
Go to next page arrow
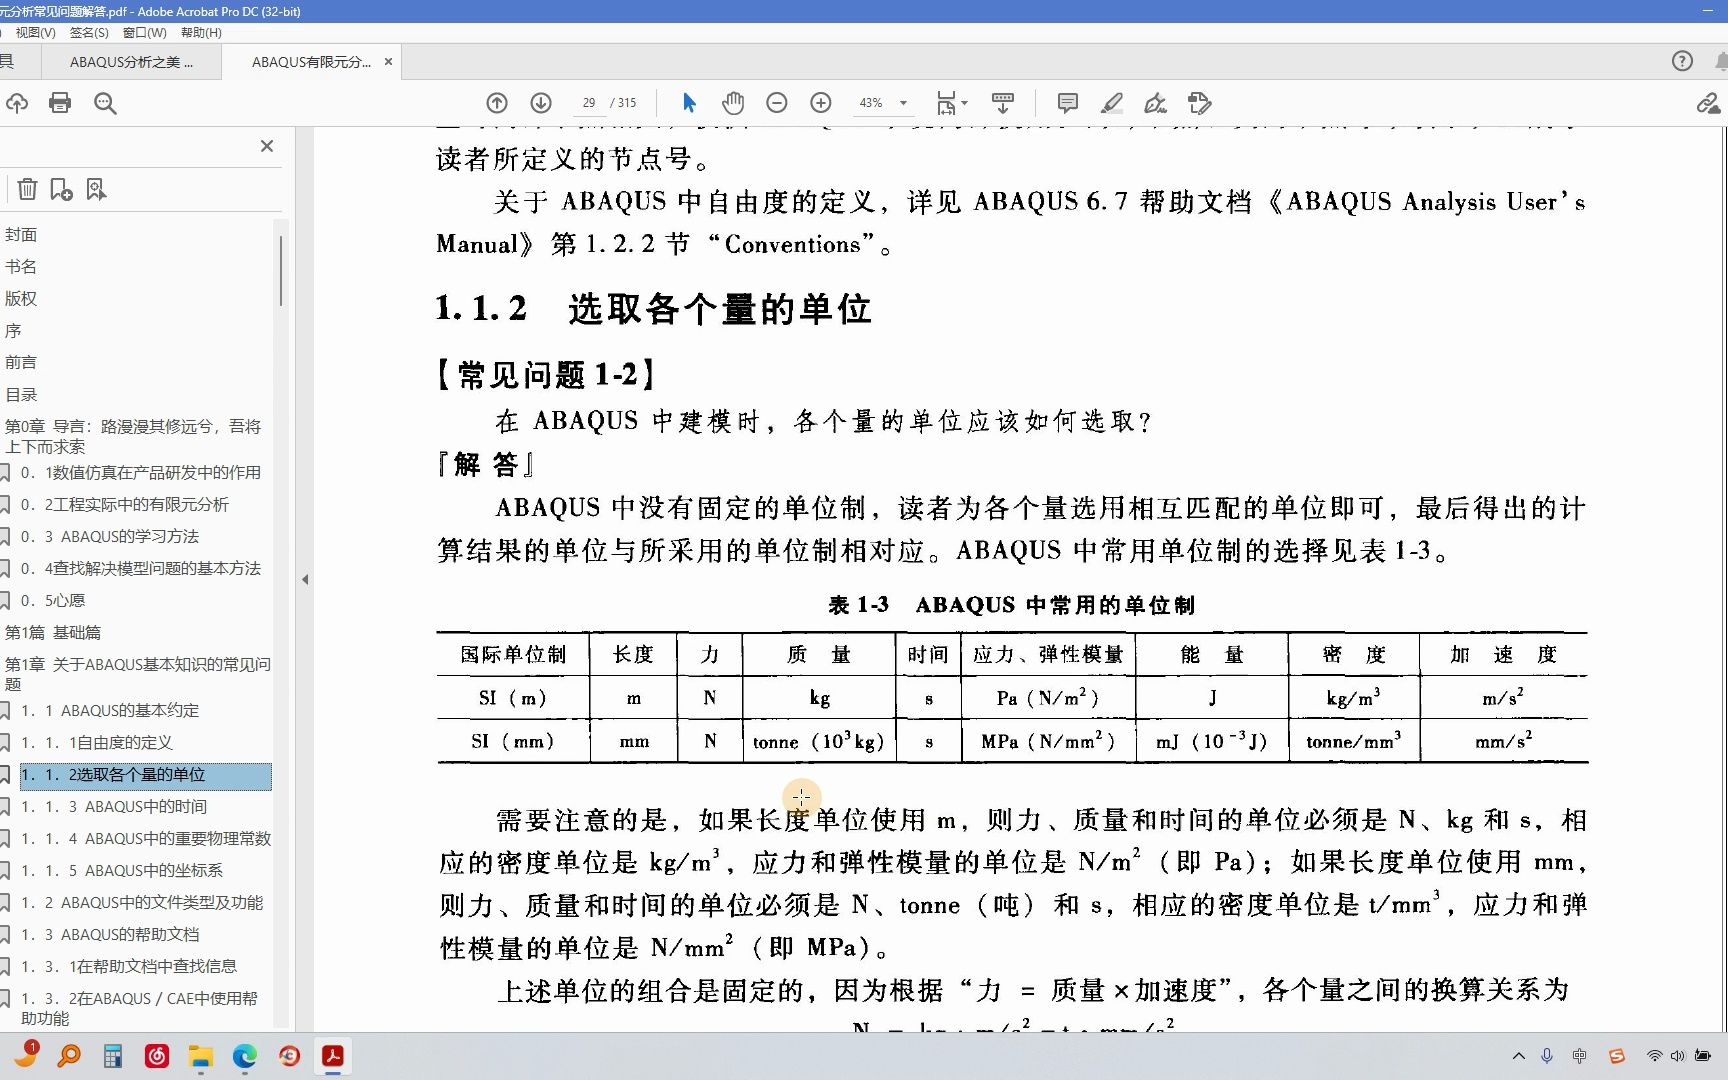pyautogui.click(x=541, y=103)
